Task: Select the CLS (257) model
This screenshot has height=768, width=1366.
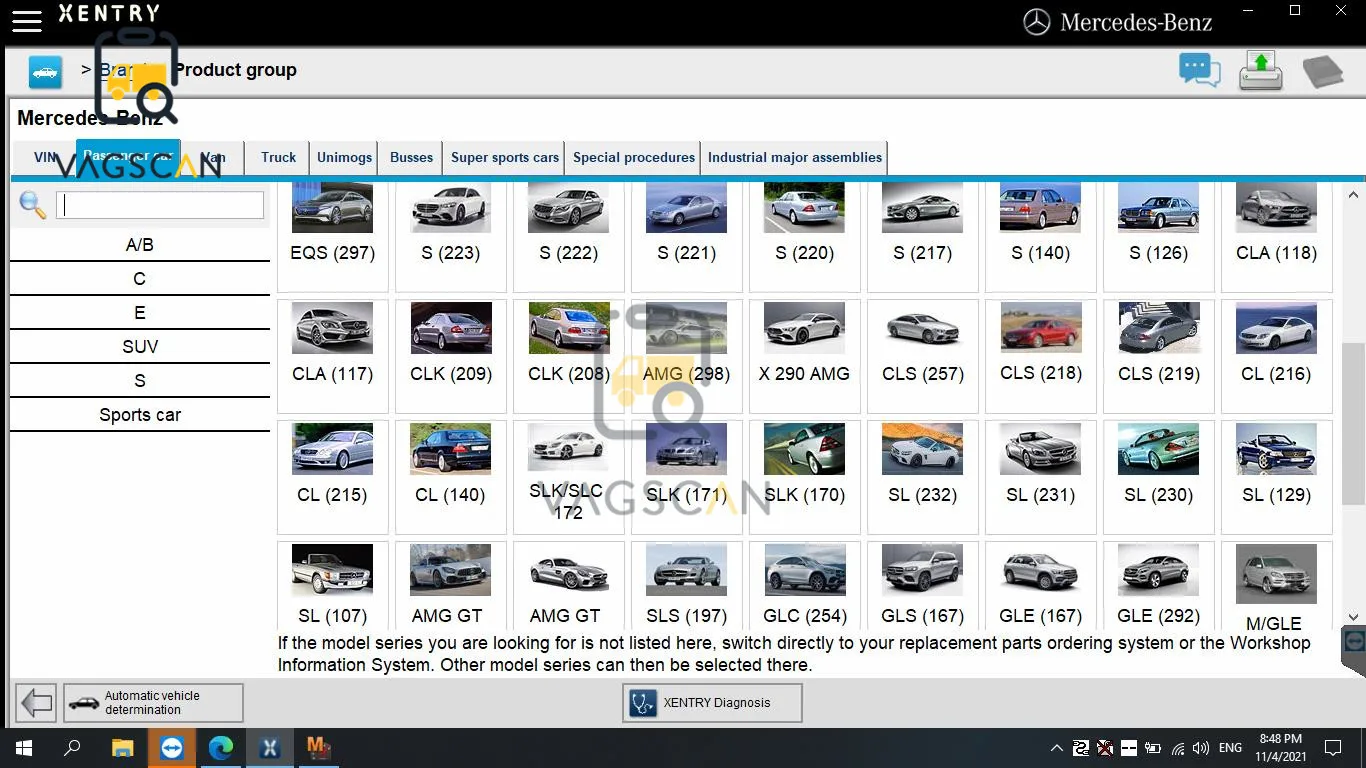Action: point(923,356)
